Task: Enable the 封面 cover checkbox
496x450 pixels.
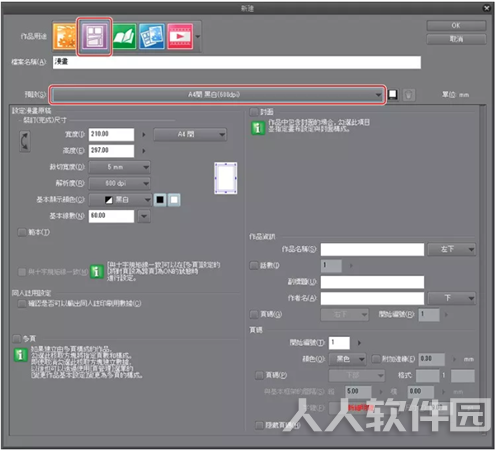Action: (x=254, y=111)
